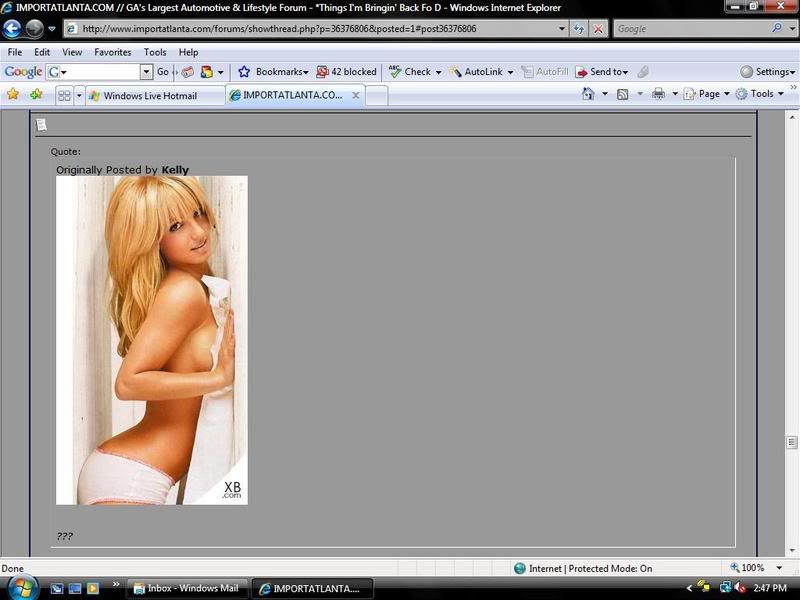Expand the Google toolbar Bookmarks dropdown
The image size is (800, 600).
(x=273, y=72)
